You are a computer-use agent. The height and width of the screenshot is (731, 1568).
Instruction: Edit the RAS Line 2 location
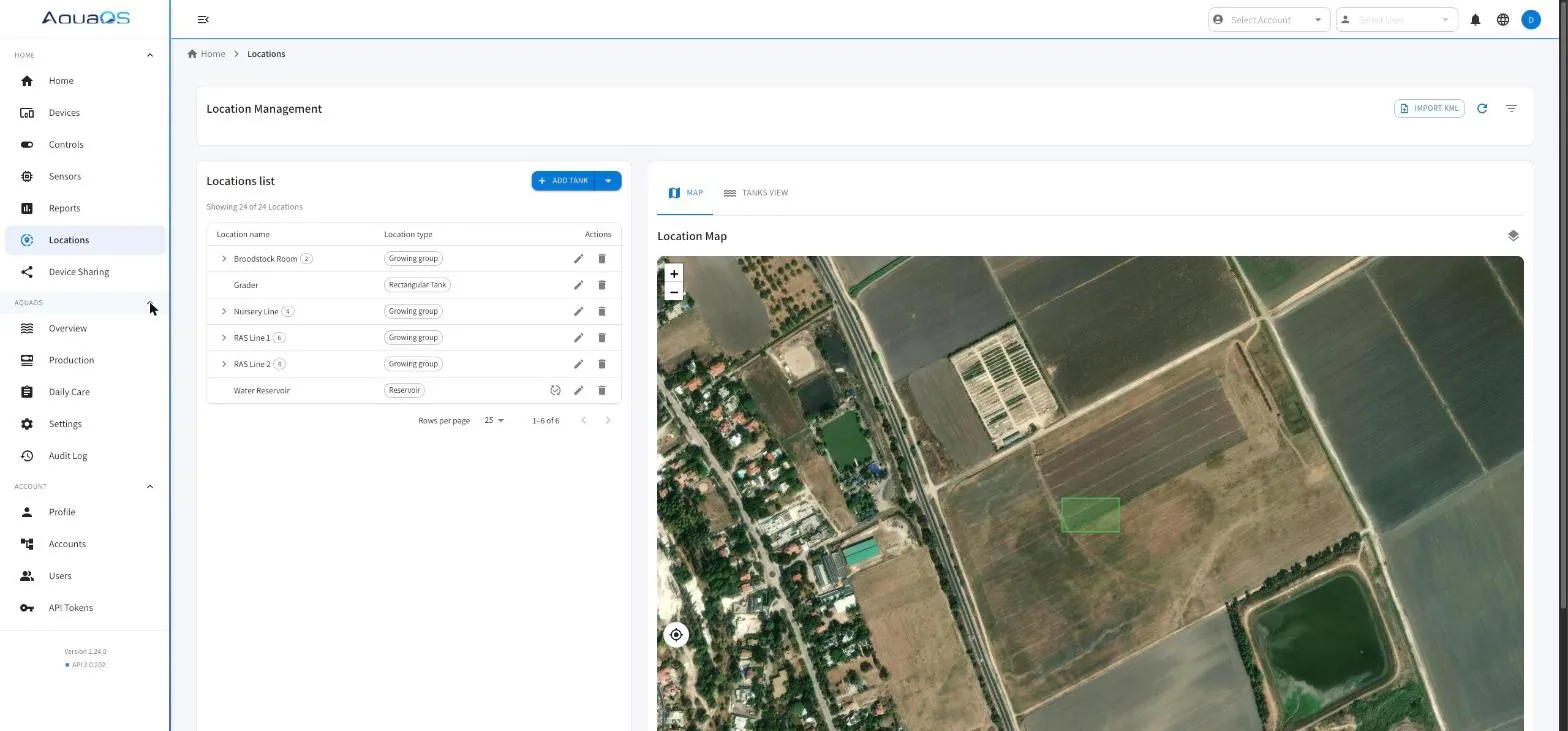pos(578,364)
